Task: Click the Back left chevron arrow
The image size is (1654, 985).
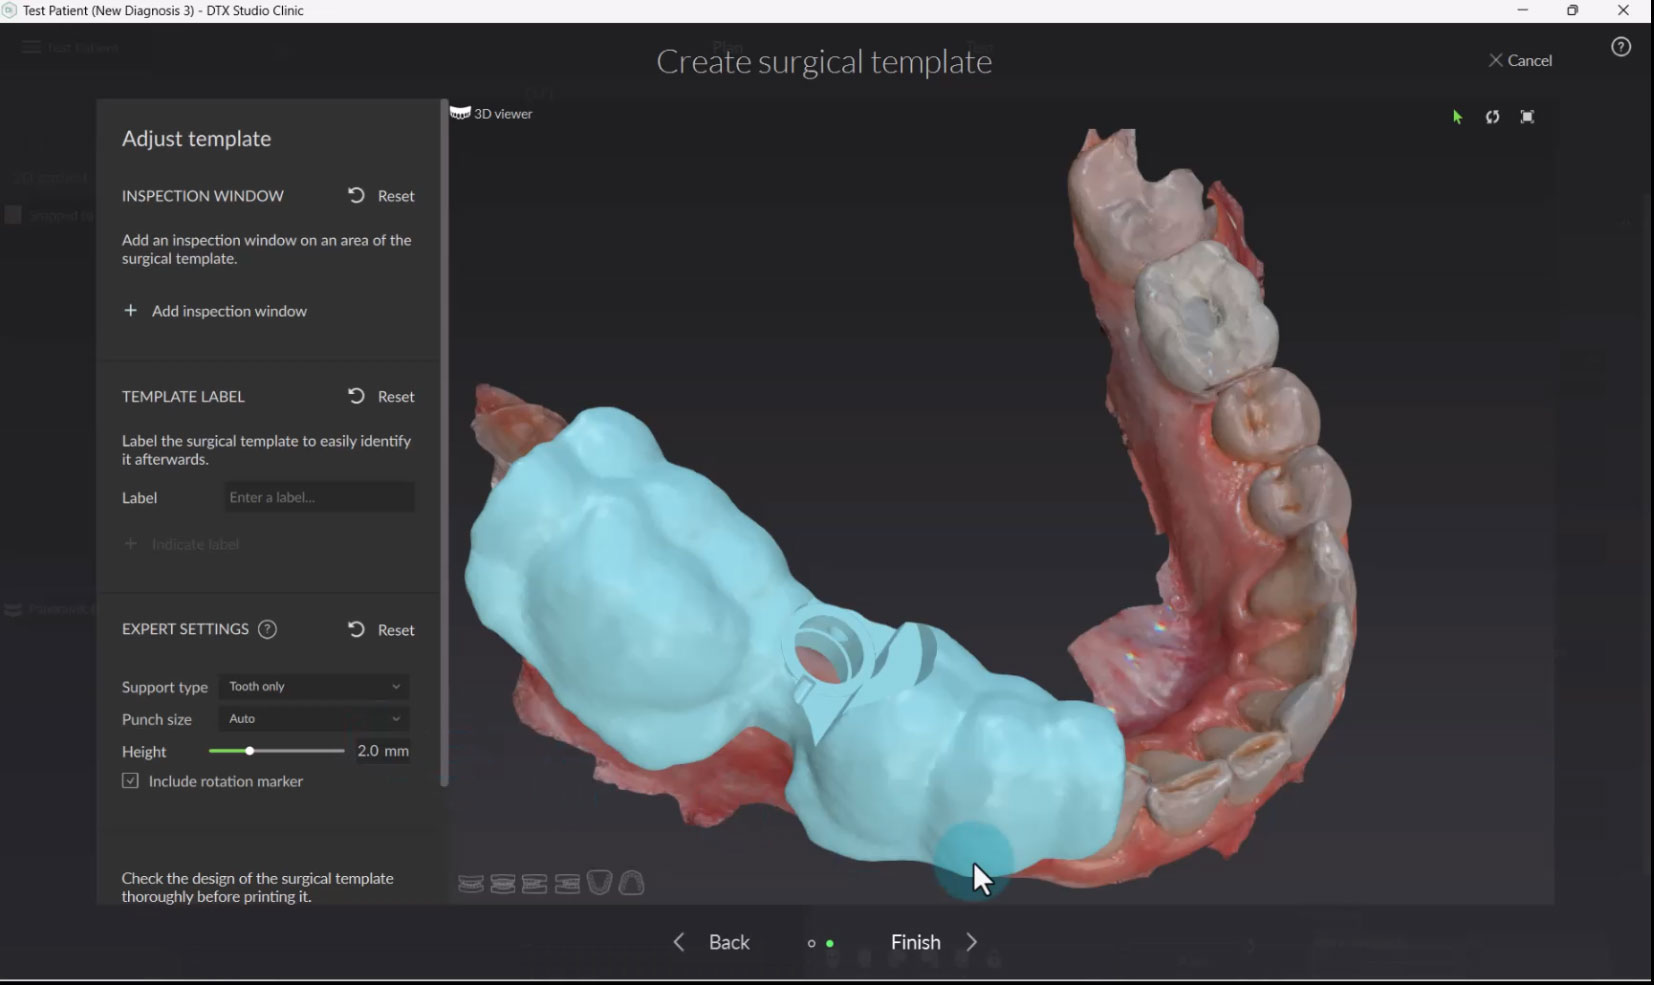Action: (x=679, y=942)
